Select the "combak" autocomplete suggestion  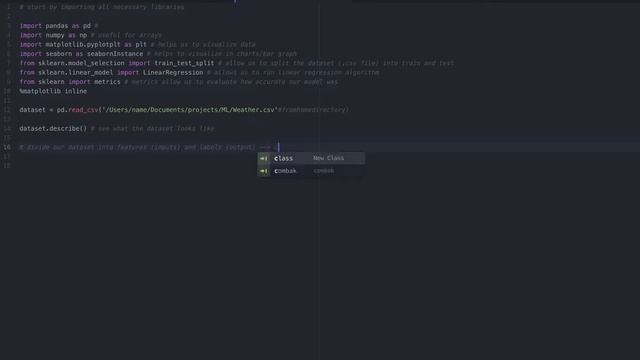coord(311,171)
